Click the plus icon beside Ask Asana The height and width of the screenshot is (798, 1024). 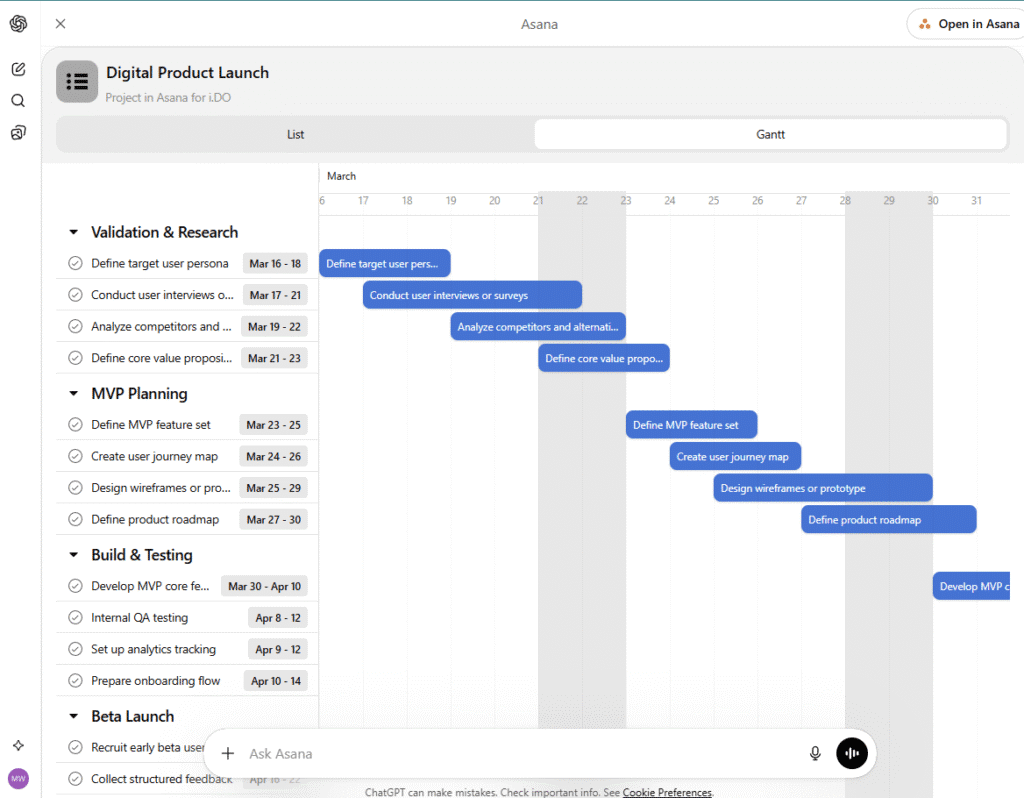coord(228,753)
